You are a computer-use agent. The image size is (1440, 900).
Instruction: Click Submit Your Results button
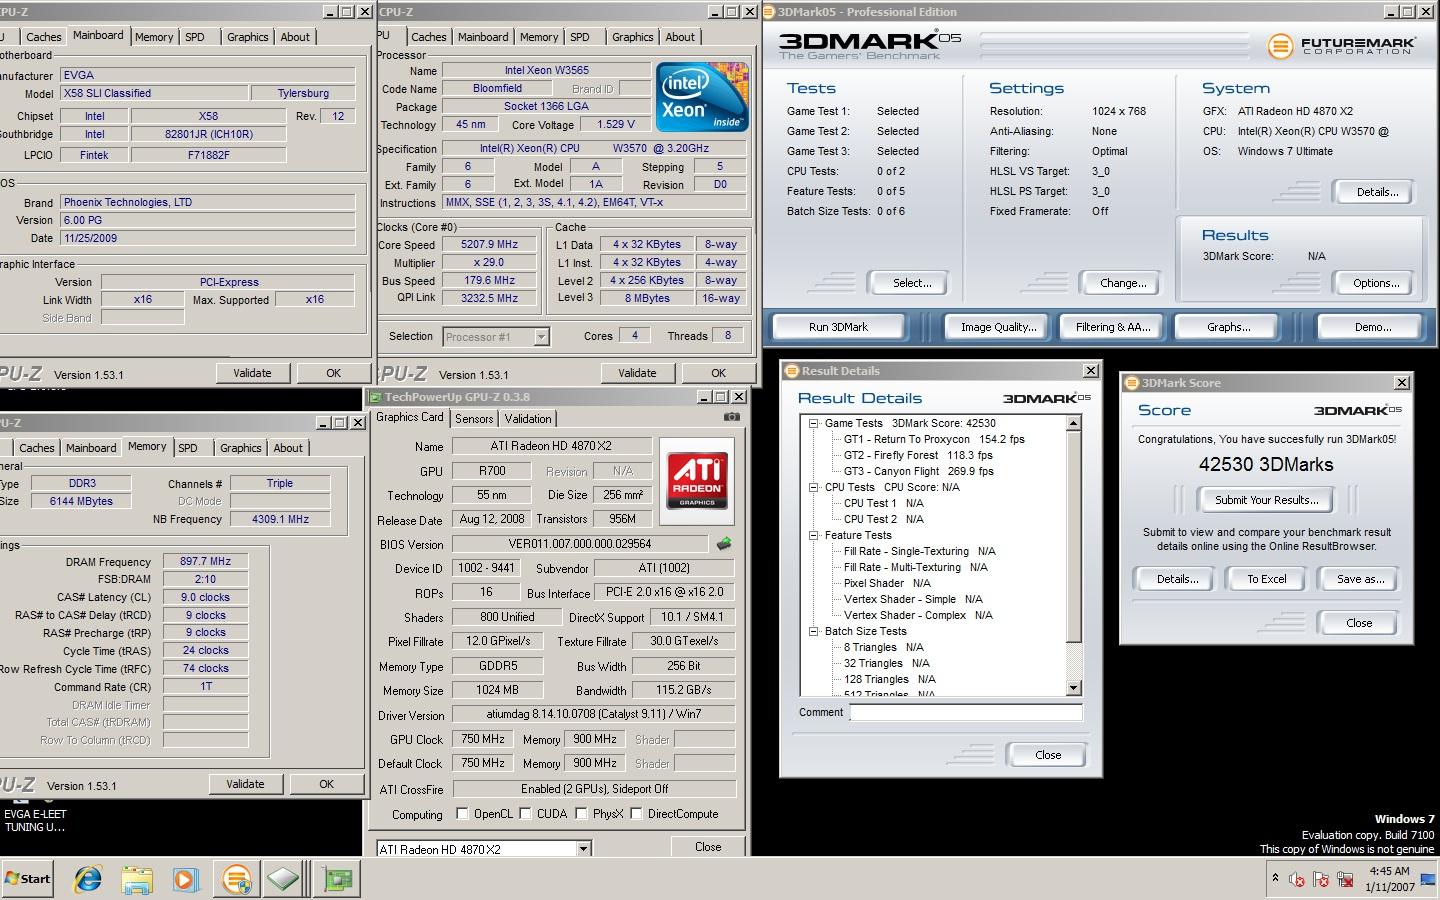[1266, 500]
